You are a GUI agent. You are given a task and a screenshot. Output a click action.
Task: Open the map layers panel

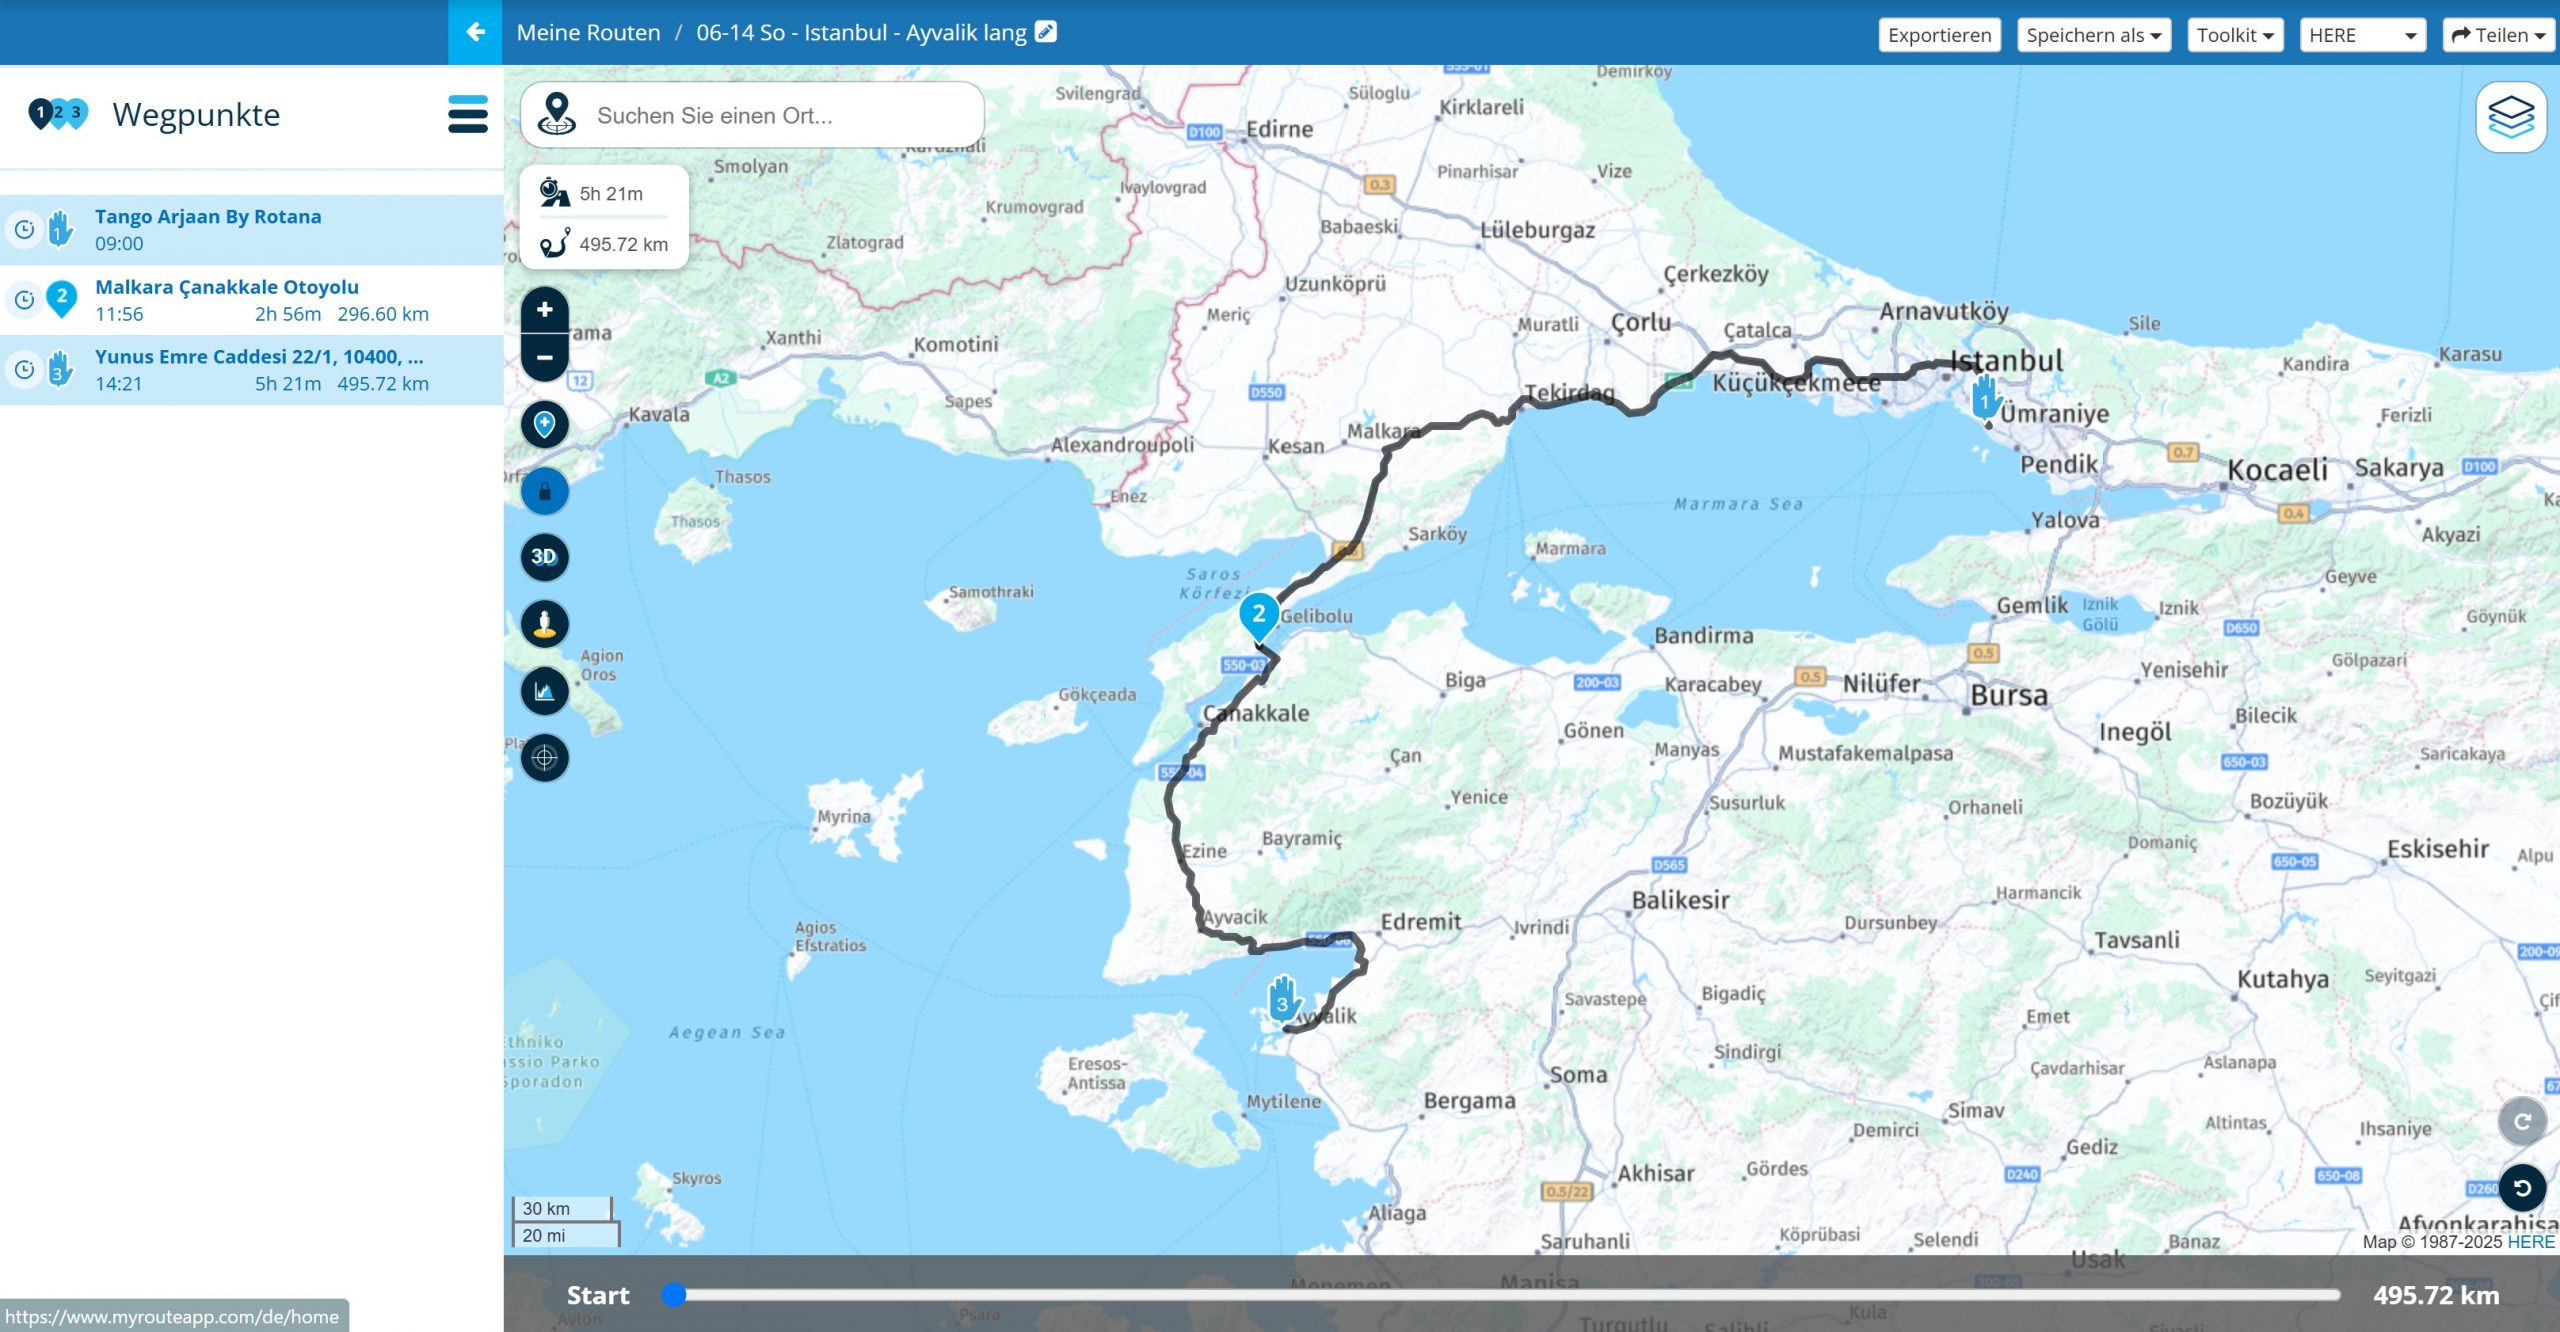pos(2510,117)
